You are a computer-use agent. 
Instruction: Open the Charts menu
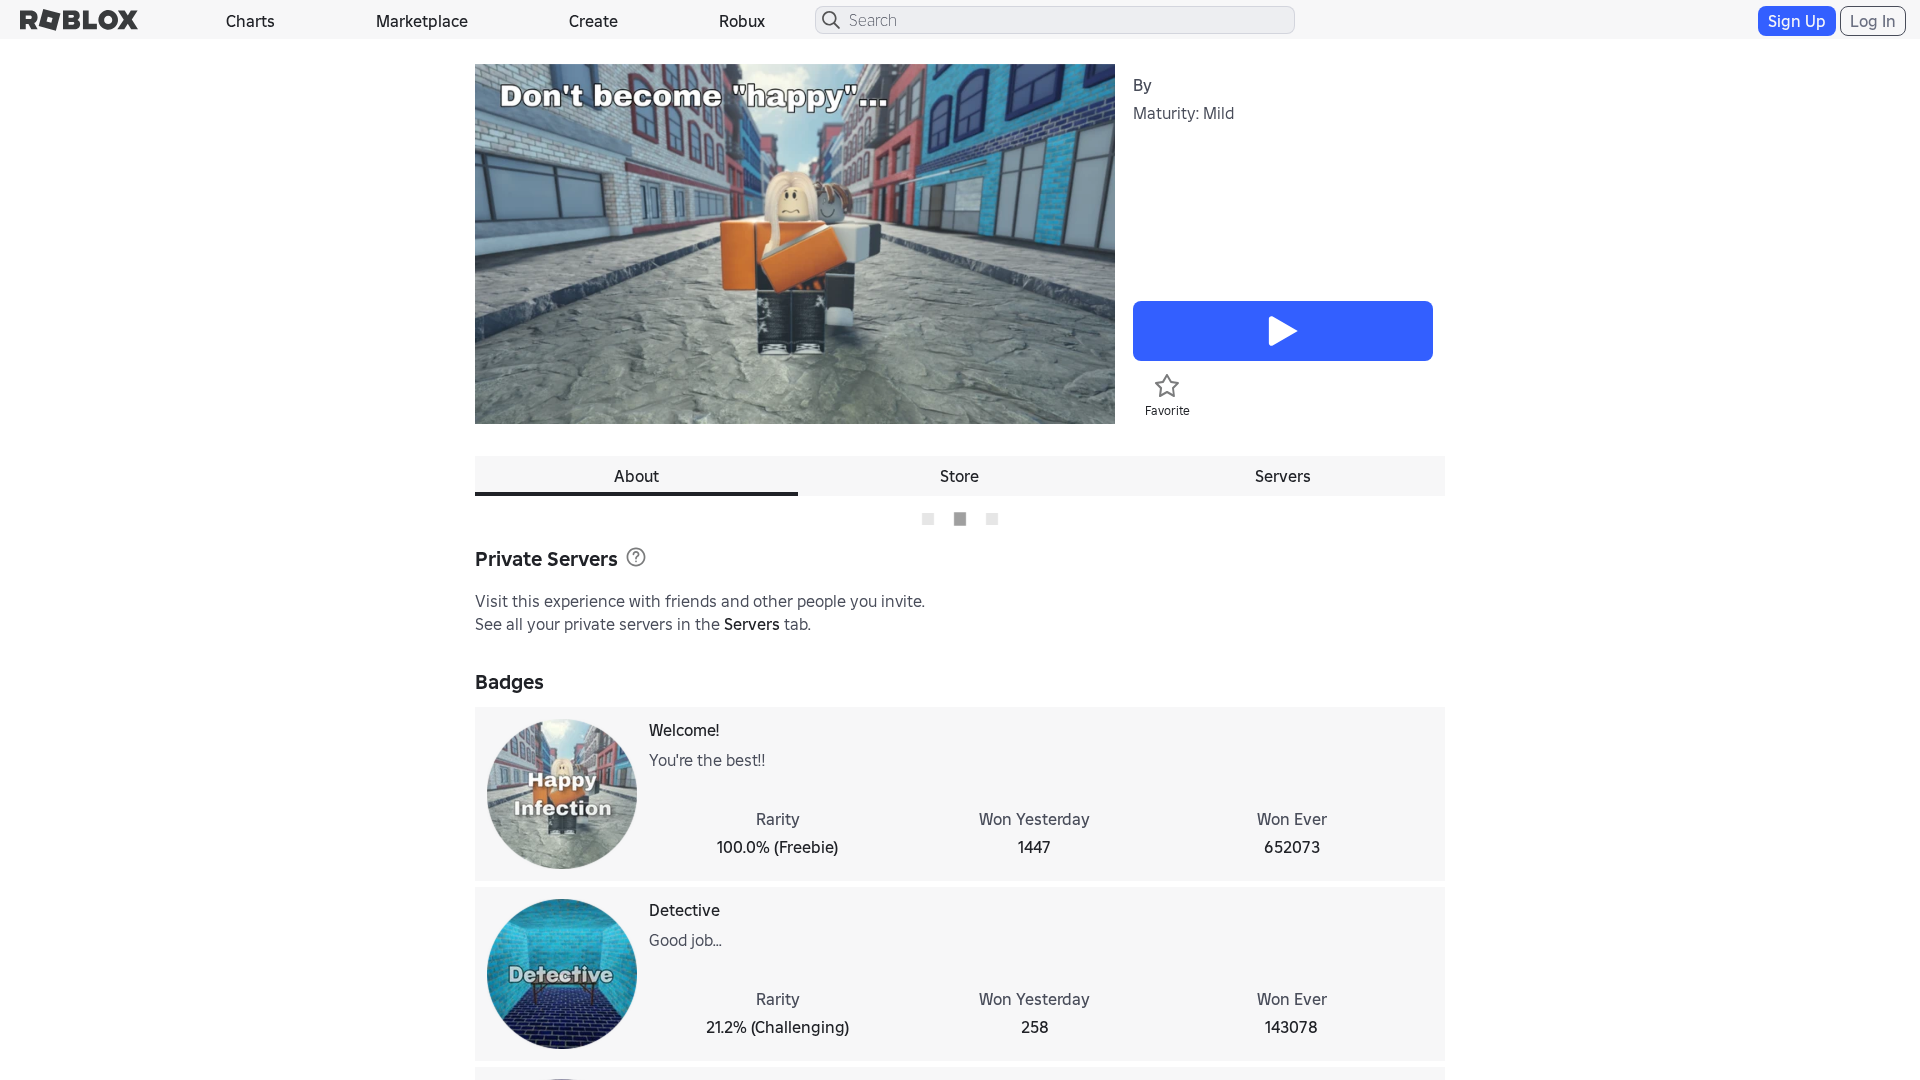click(x=250, y=21)
